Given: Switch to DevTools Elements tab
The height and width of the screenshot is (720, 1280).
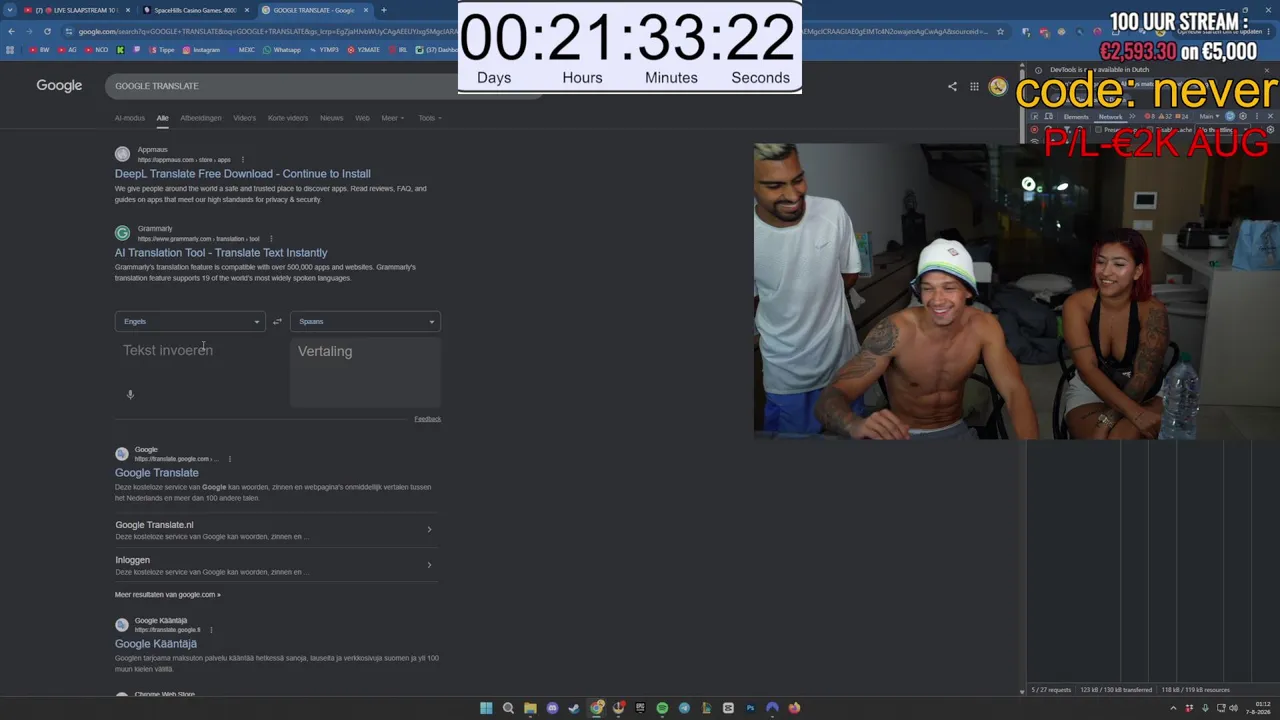Looking at the screenshot, I should pyautogui.click(x=1076, y=117).
